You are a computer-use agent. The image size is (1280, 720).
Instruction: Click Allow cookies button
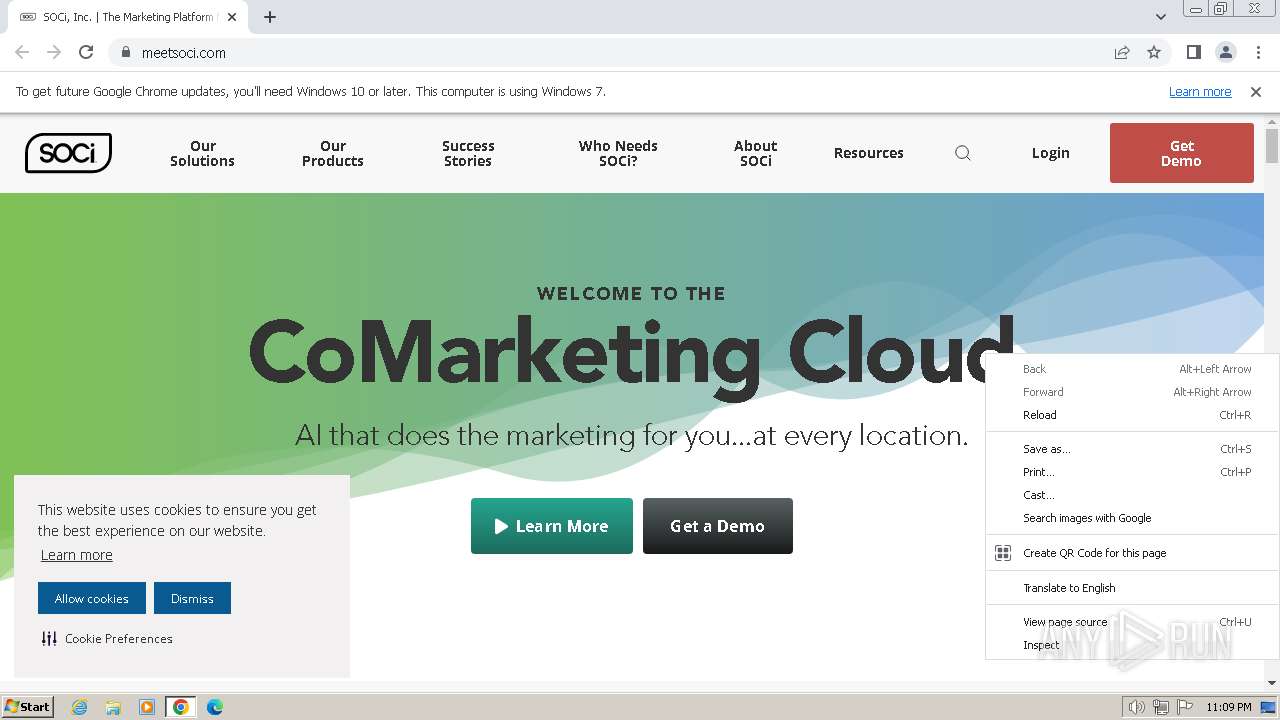92,598
